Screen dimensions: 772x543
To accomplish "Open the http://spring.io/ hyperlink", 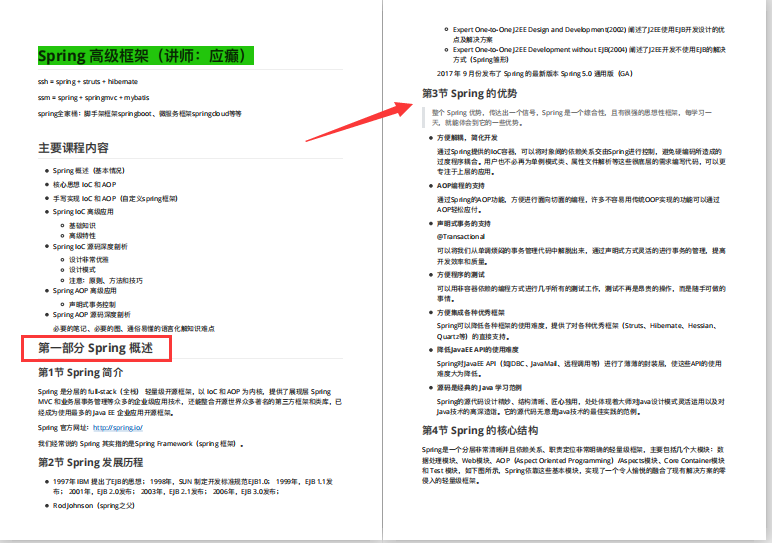I will [118, 428].
